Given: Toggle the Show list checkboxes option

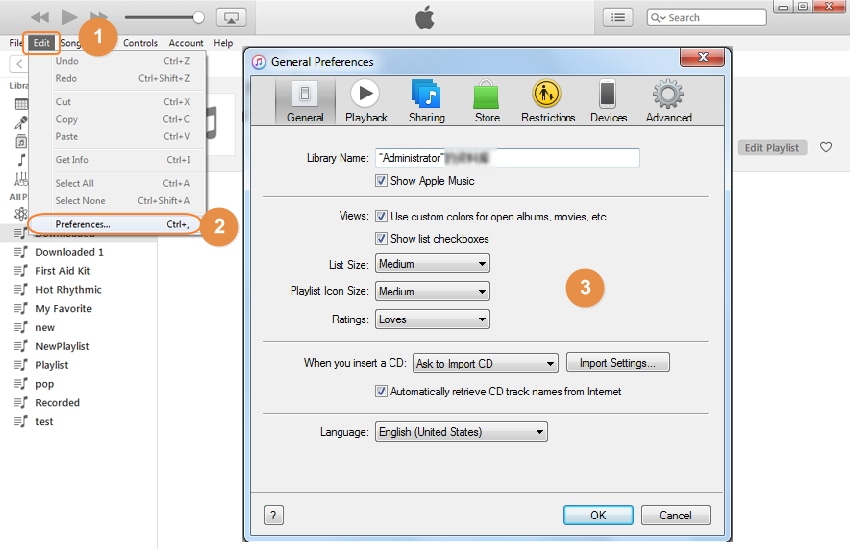Looking at the screenshot, I should [381, 238].
